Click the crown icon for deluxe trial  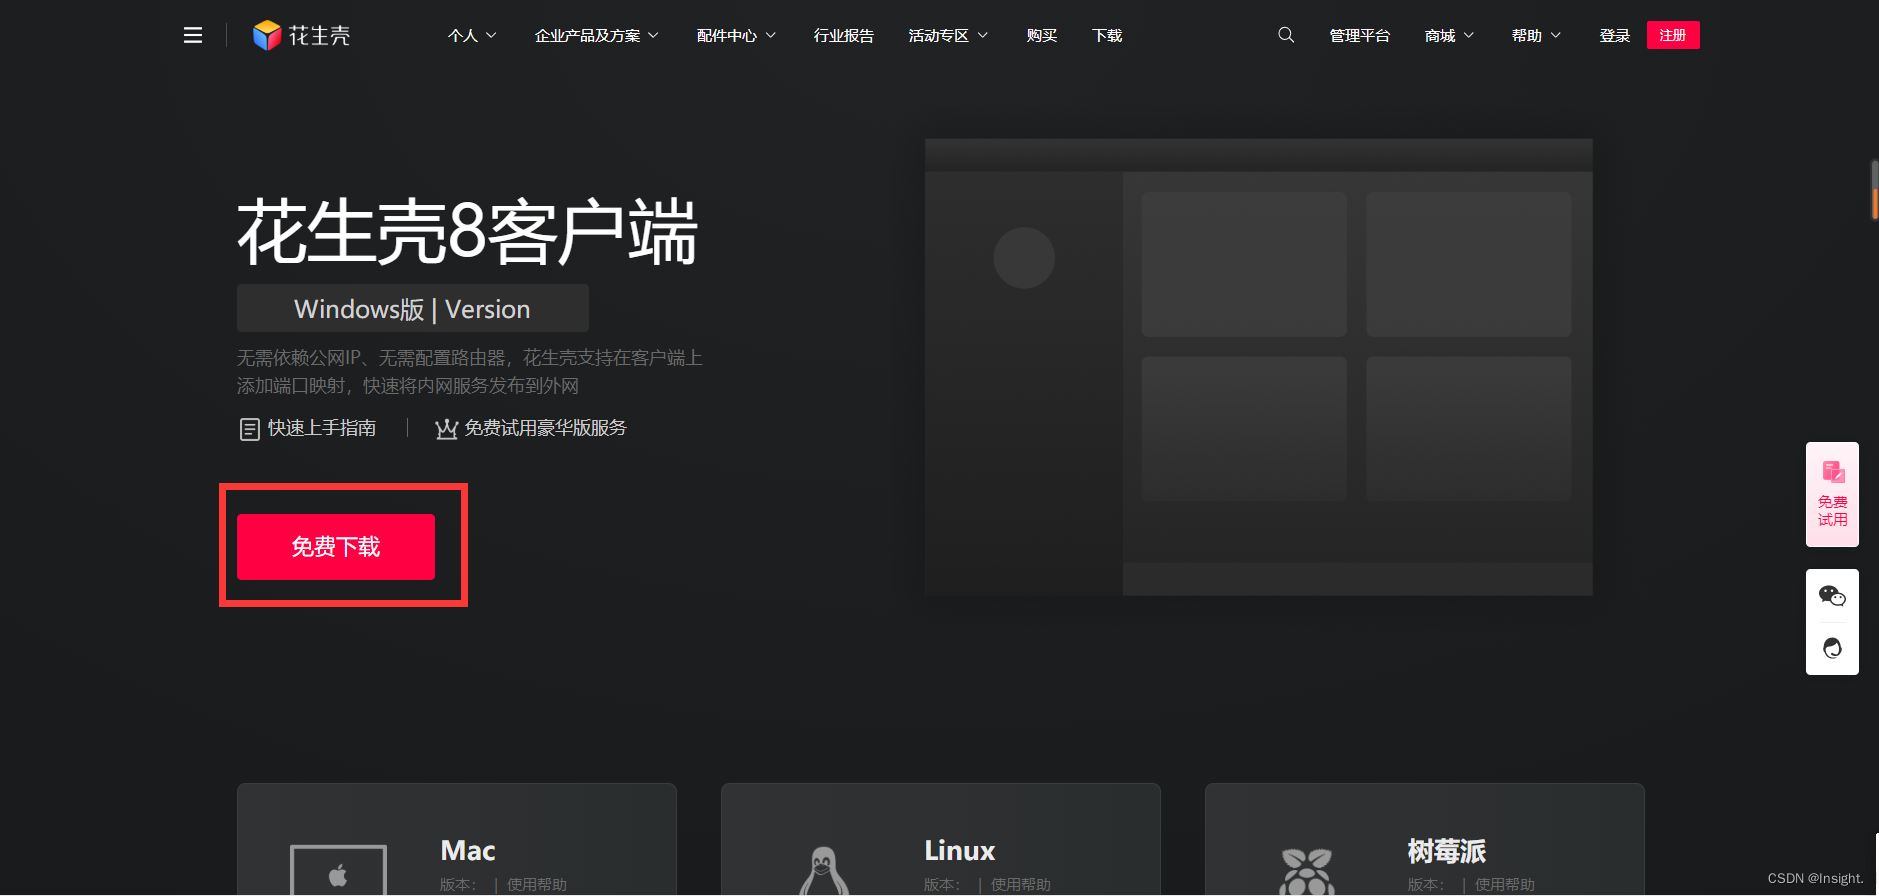coord(446,429)
